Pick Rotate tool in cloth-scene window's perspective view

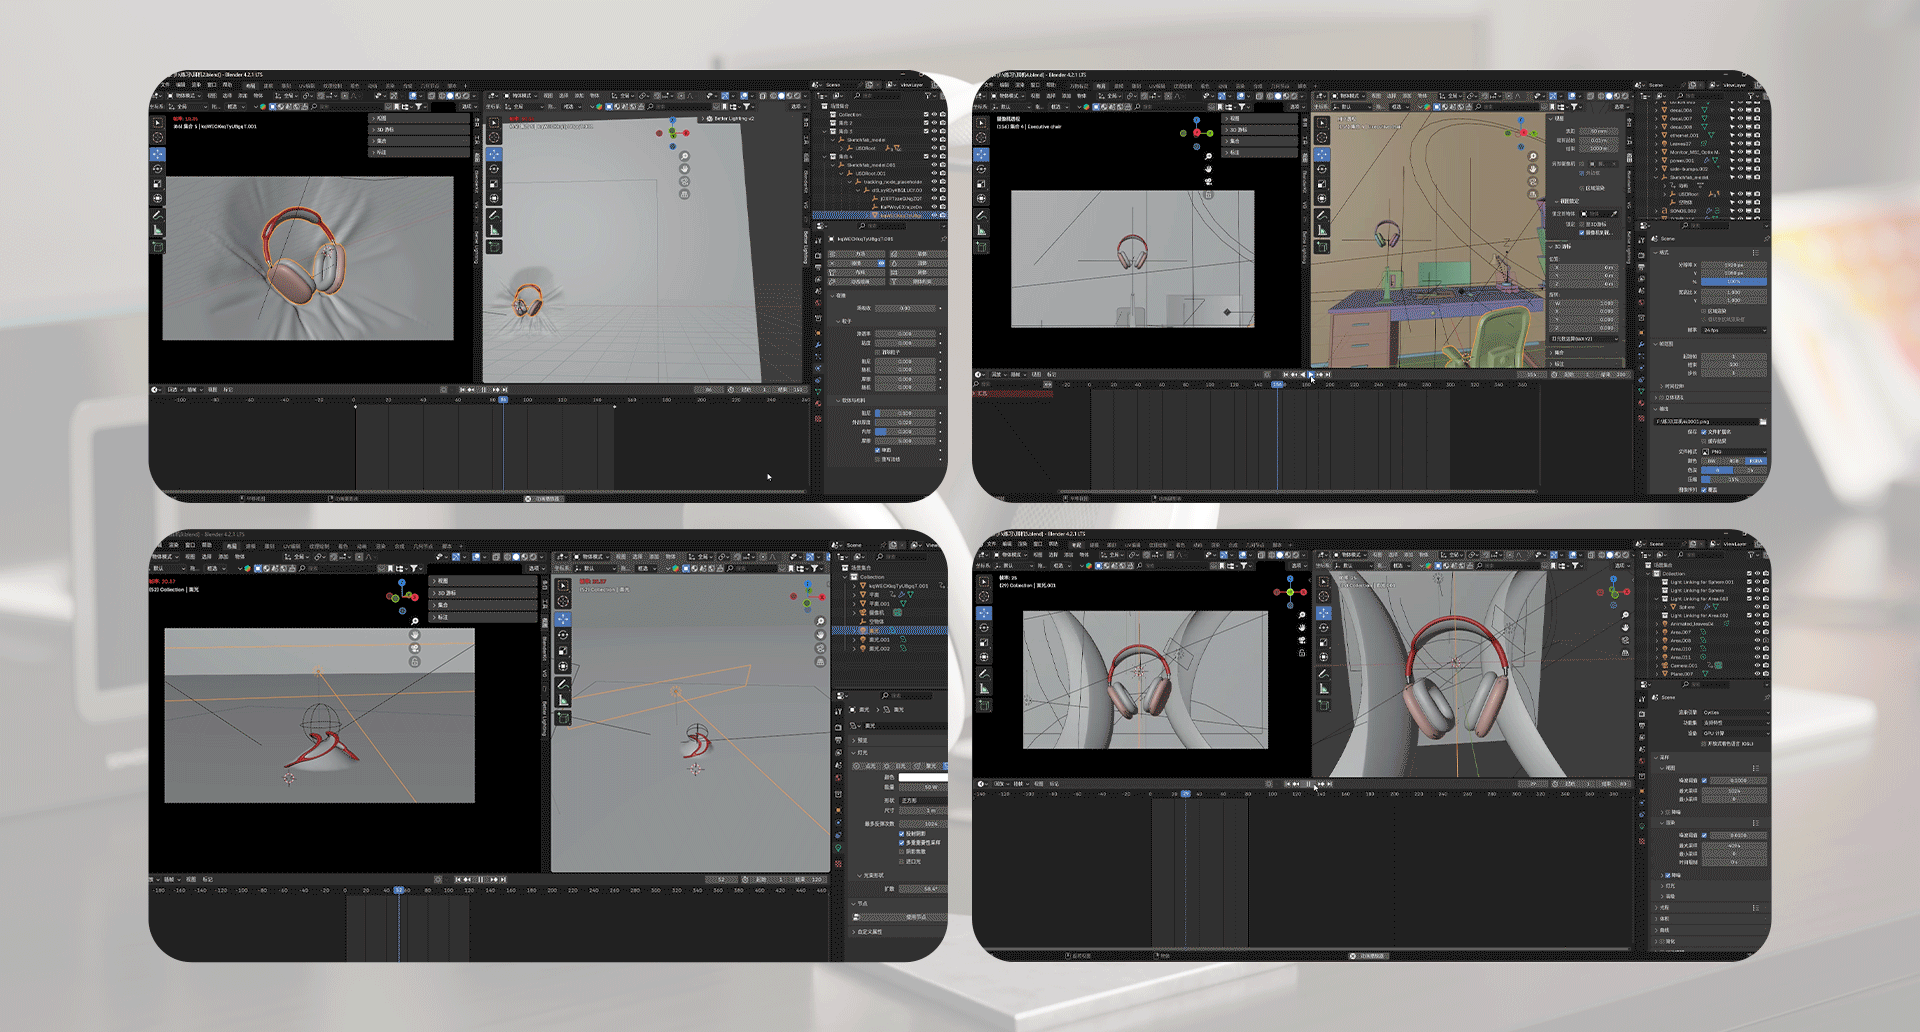[494, 169]
